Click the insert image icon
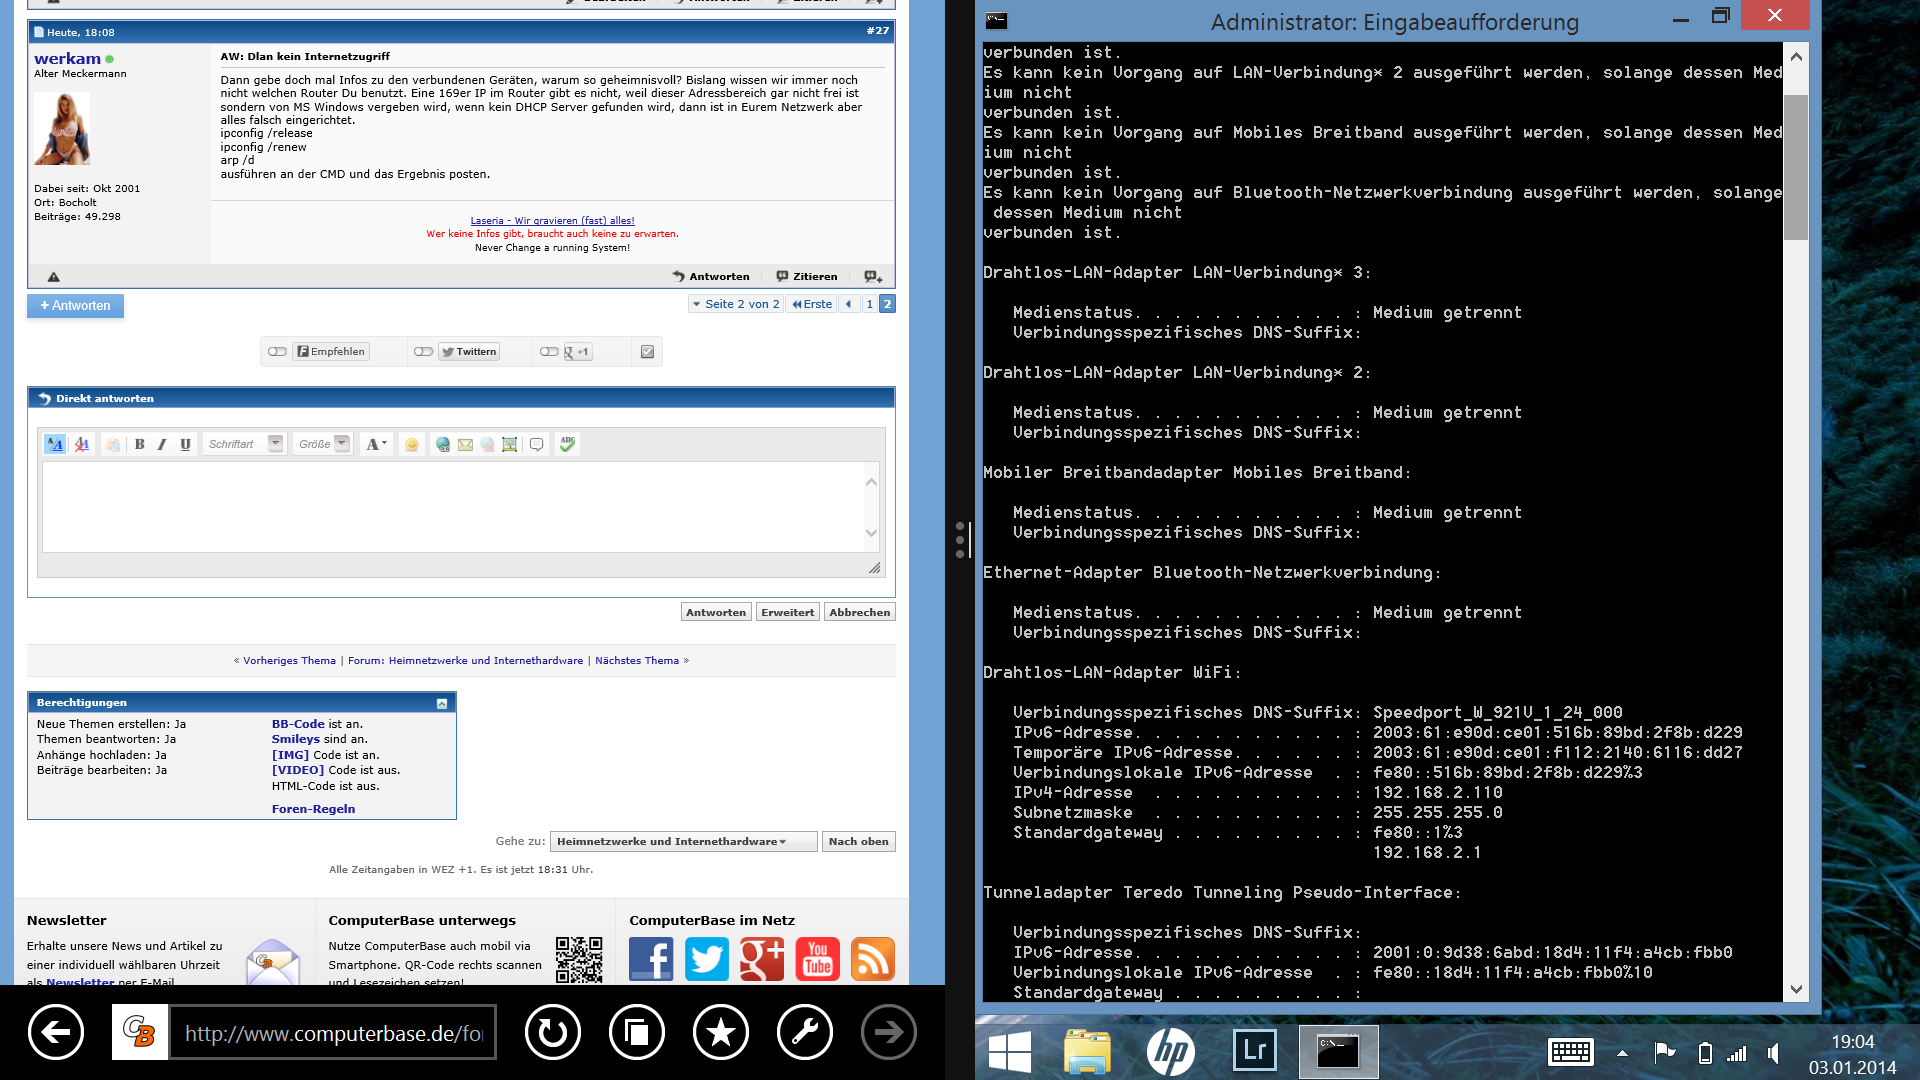Screen dimensions: 1920x1080 [x=509, y=444]
